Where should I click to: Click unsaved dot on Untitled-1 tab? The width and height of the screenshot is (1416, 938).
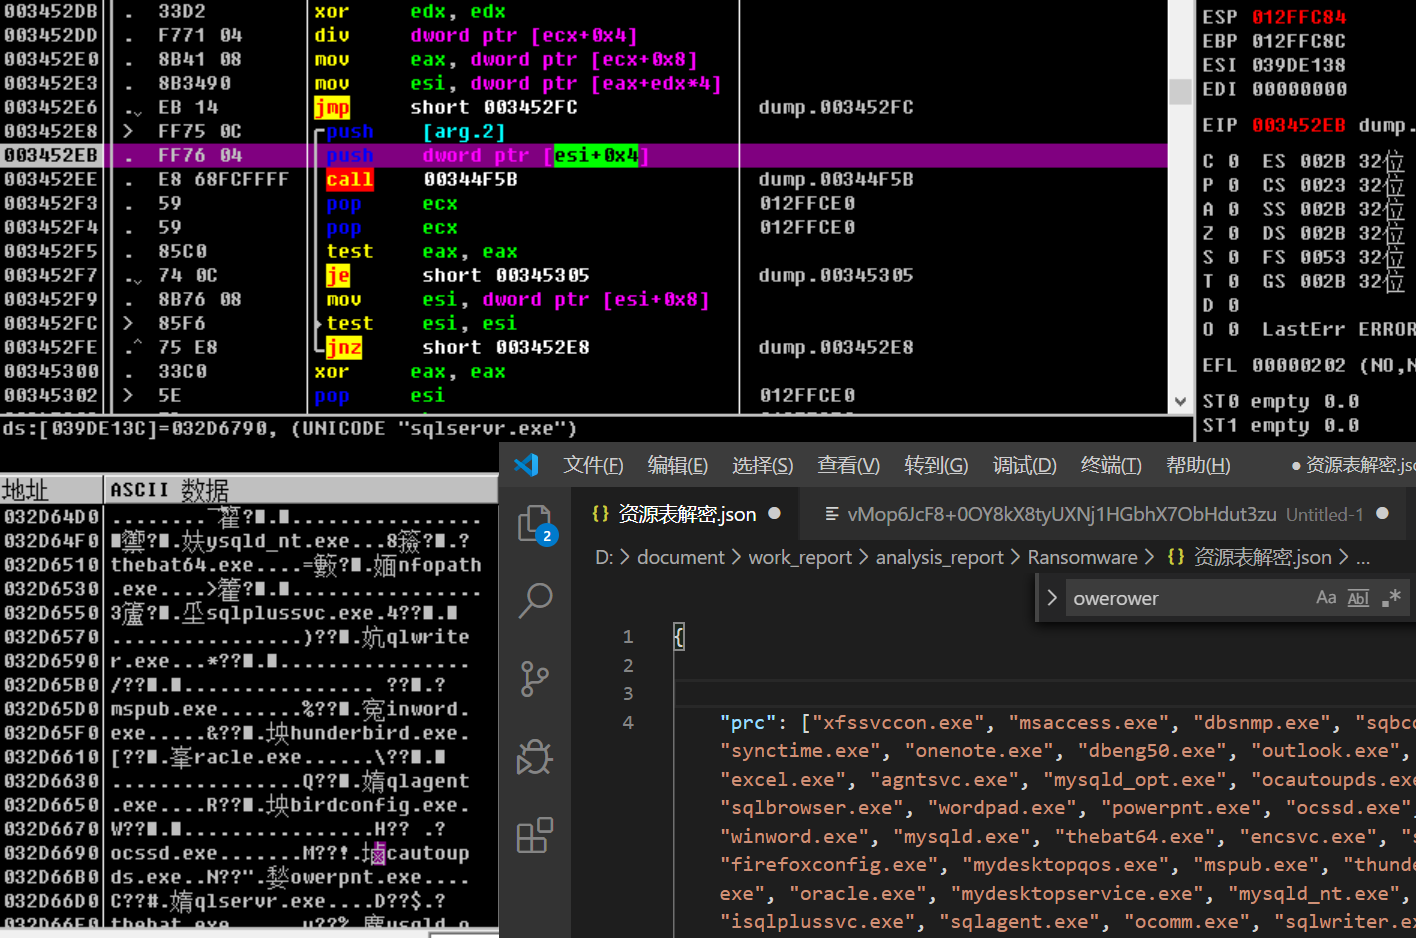pos(1383,514)
